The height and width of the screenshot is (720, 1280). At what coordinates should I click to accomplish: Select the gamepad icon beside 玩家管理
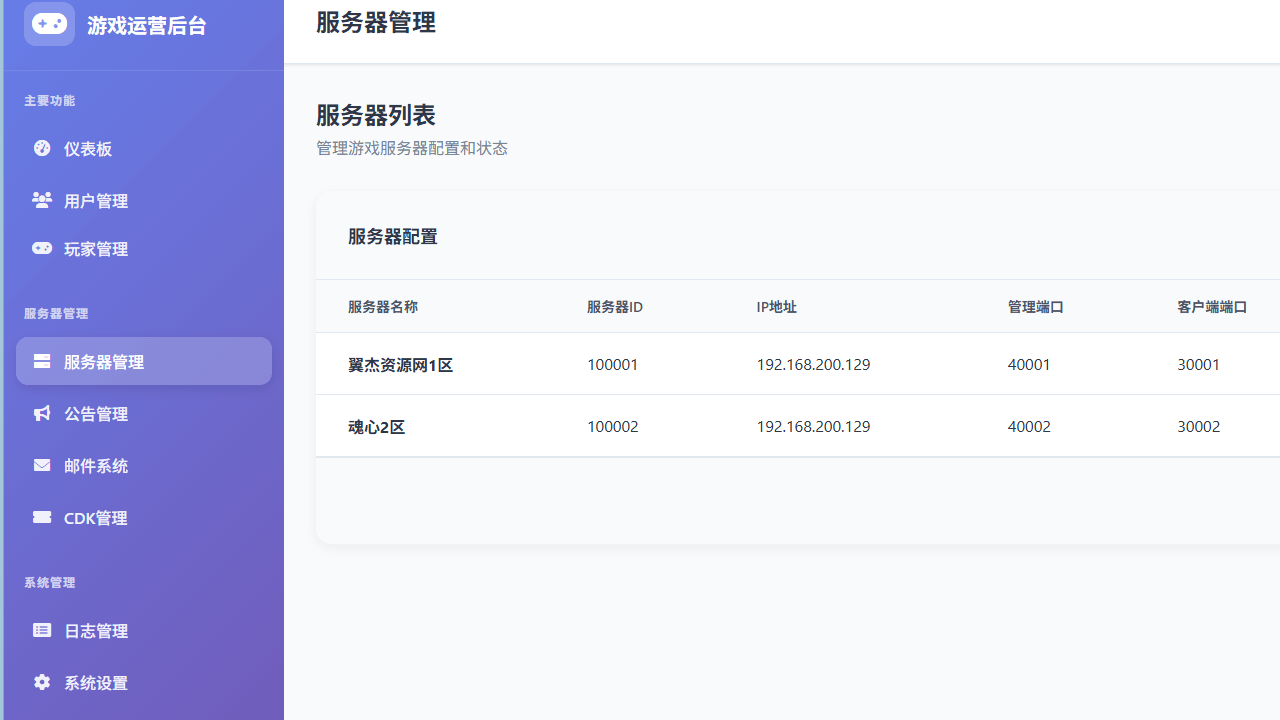(x=41, y=248)
